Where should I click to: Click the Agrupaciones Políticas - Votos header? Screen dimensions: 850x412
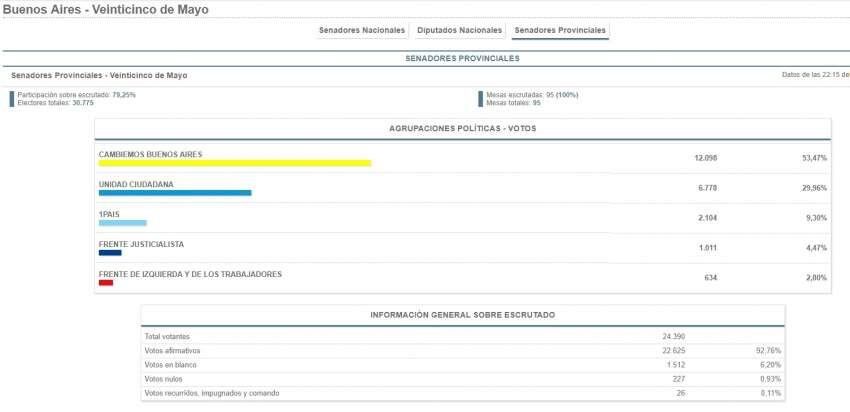click(x=462, y=128)
